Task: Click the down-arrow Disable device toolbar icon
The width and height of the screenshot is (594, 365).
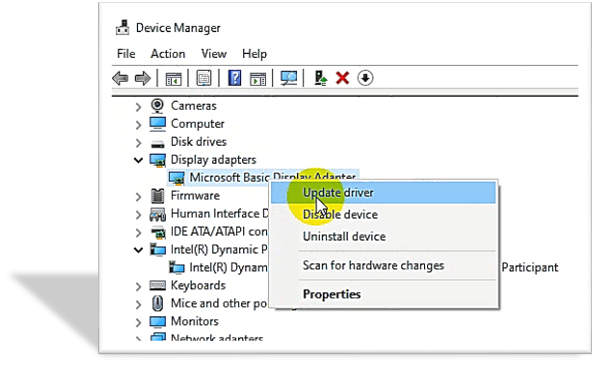Action: click(365, 78)
